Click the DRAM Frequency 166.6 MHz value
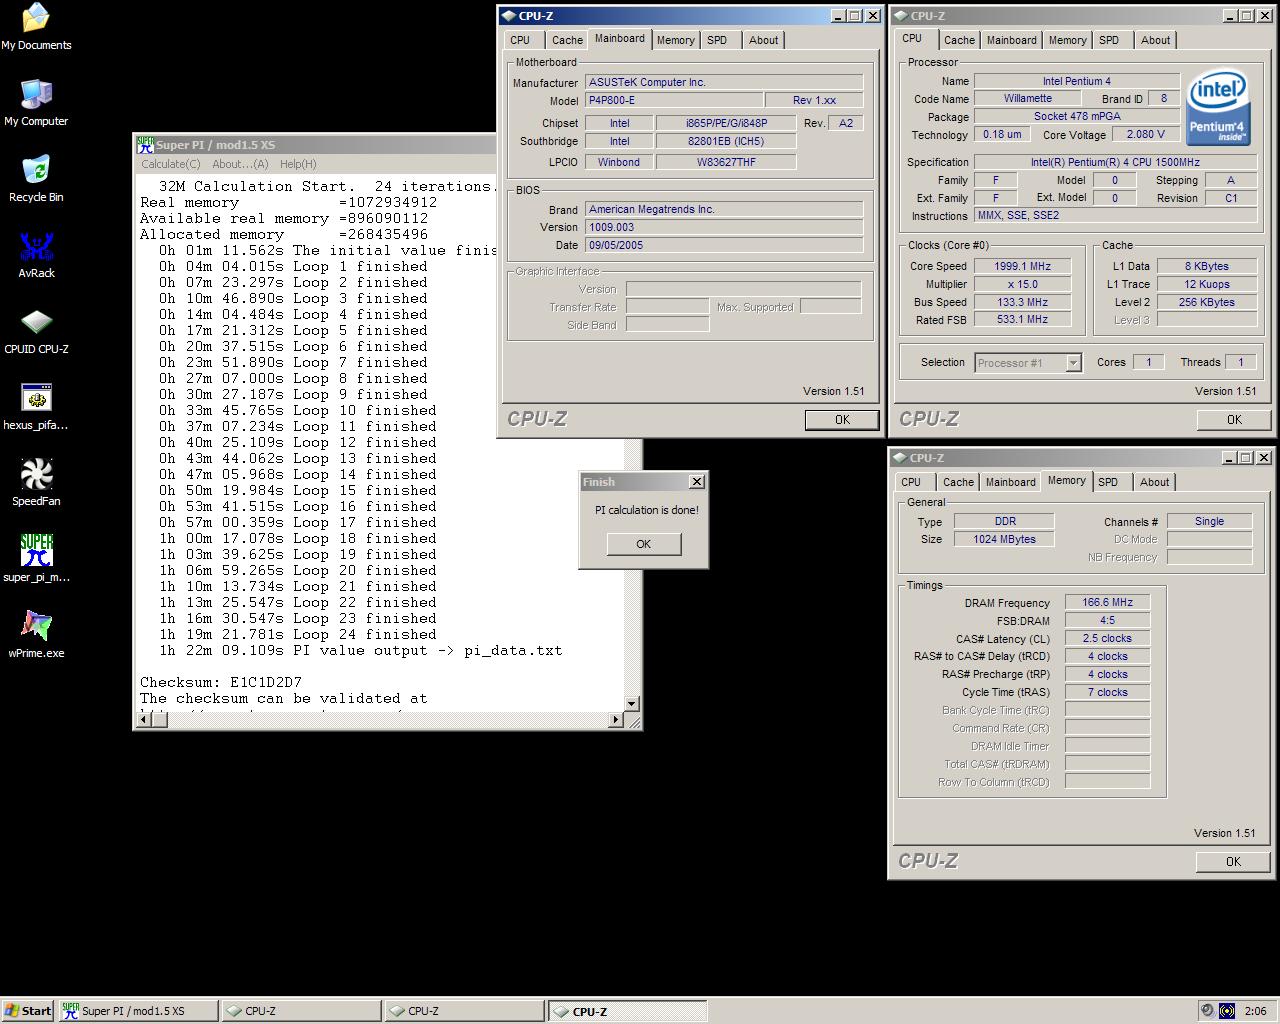 click(1107, 602)
